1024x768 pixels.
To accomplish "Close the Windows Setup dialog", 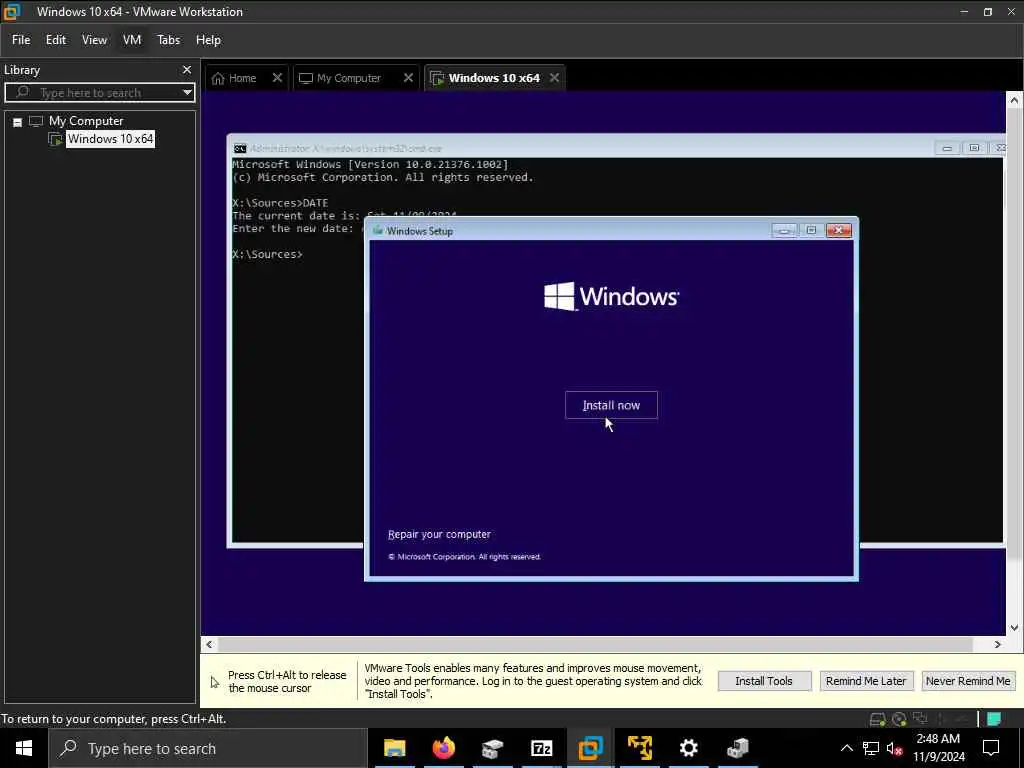I will click(x=839, y=231).
